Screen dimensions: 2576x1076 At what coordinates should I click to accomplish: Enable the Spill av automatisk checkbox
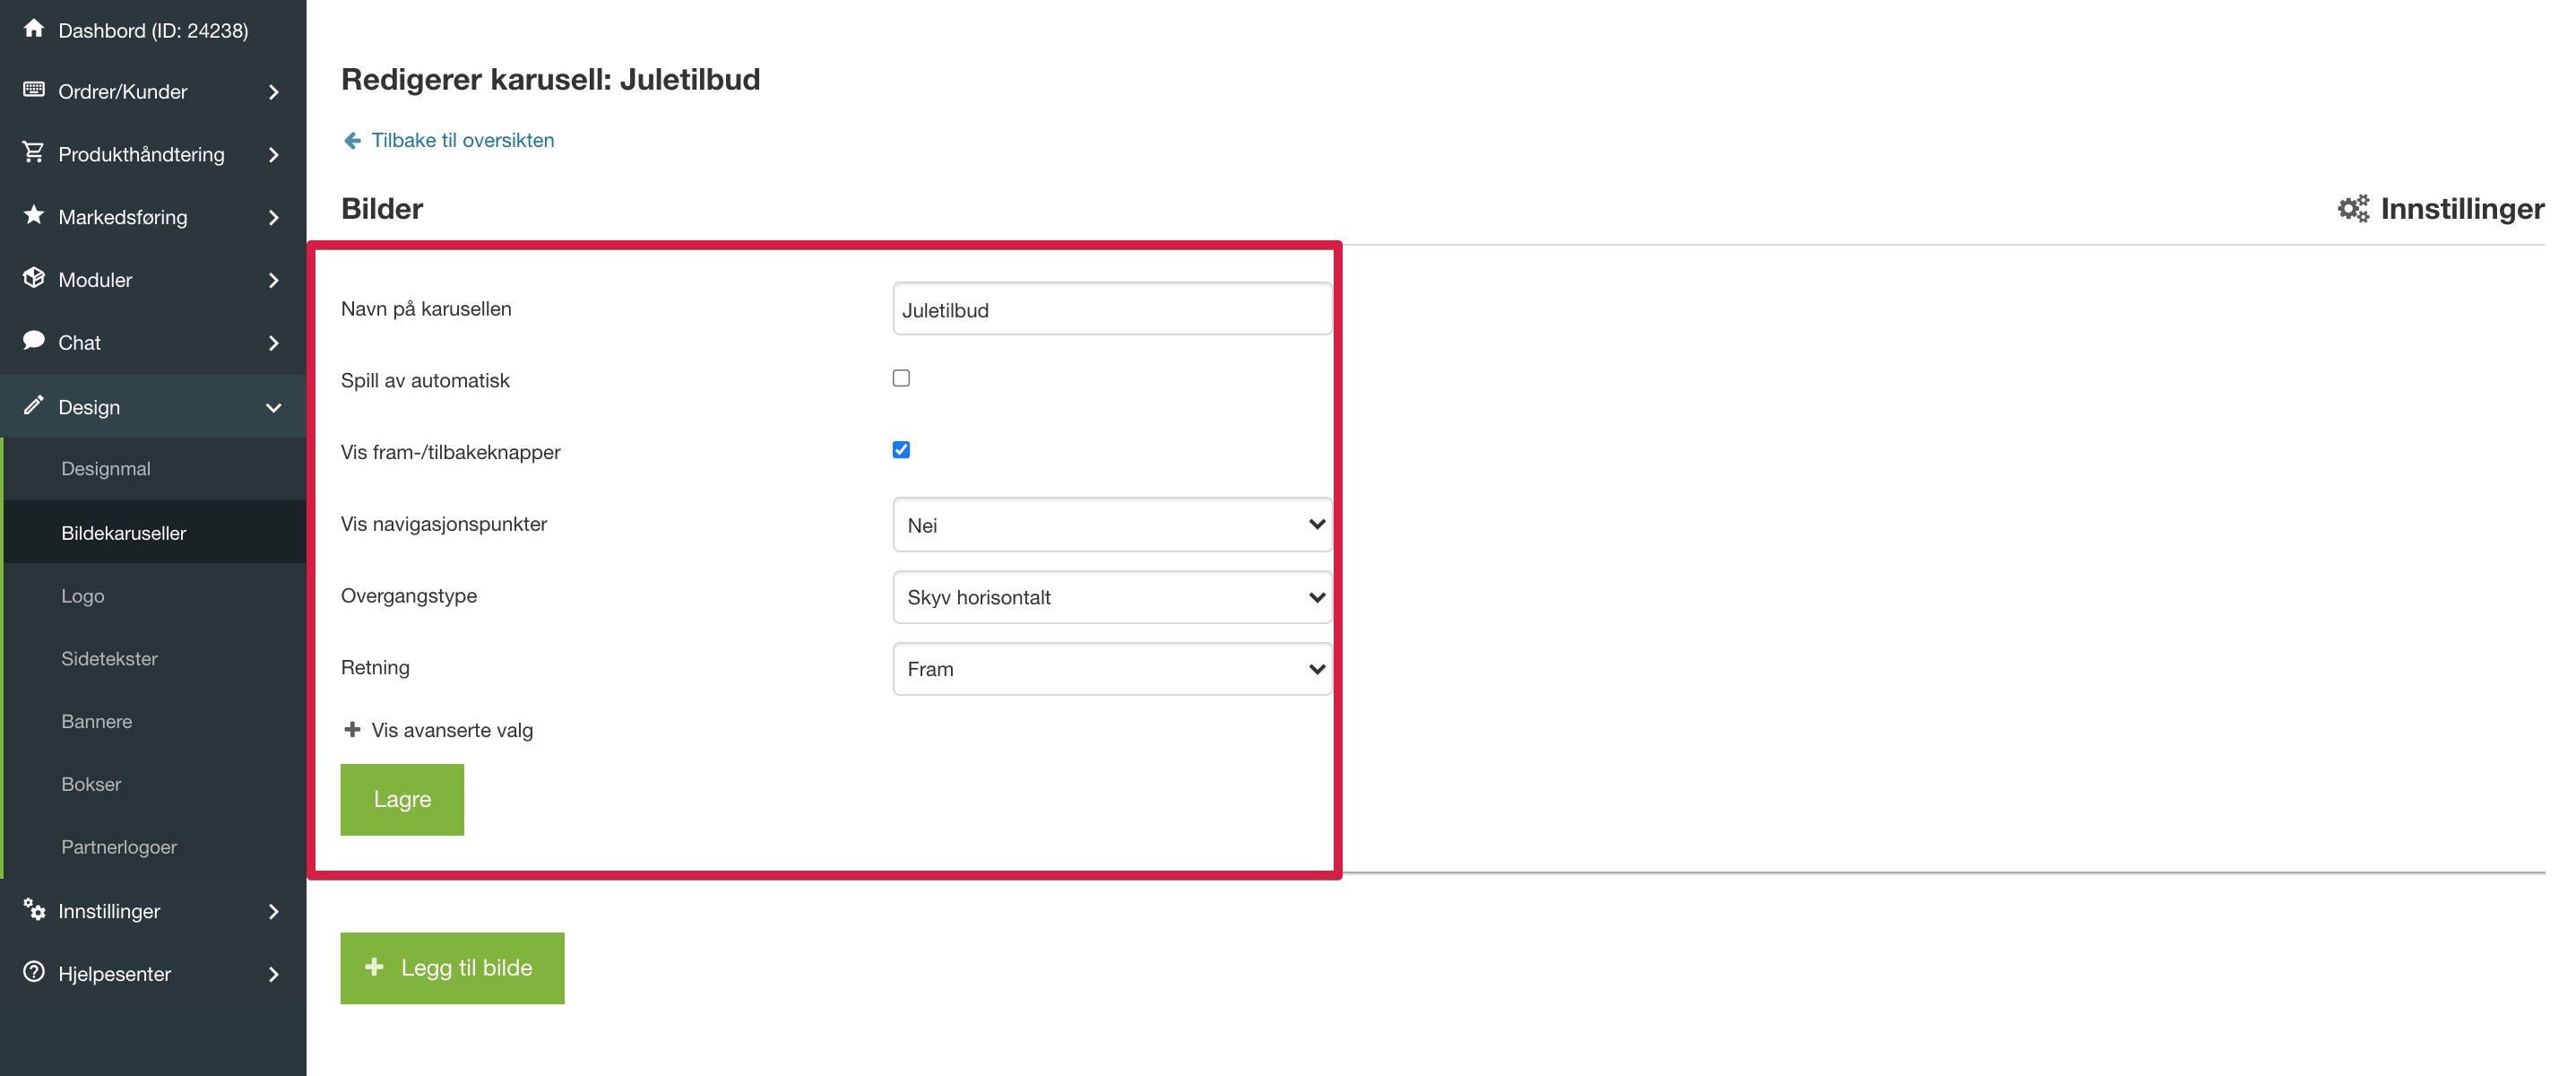coord(901,378)
